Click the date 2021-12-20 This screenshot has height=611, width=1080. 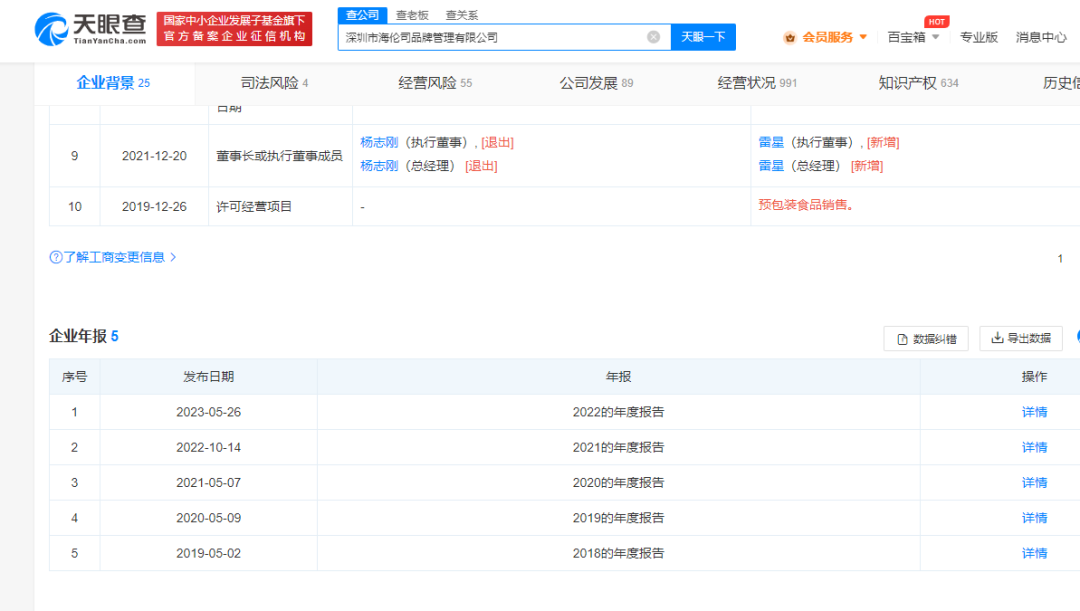click(x=154, y=156)
